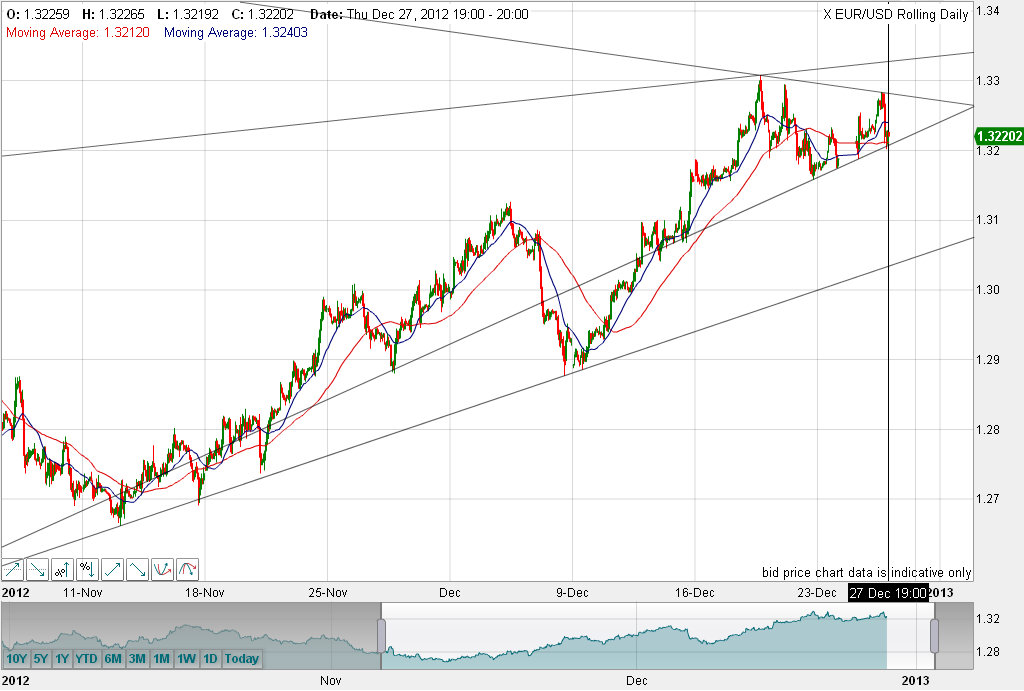The width and height of the screenshot is (1024, 691).
Task: Pick the solid downward arrow drawing tool
Action: click(x=137, y=570)
